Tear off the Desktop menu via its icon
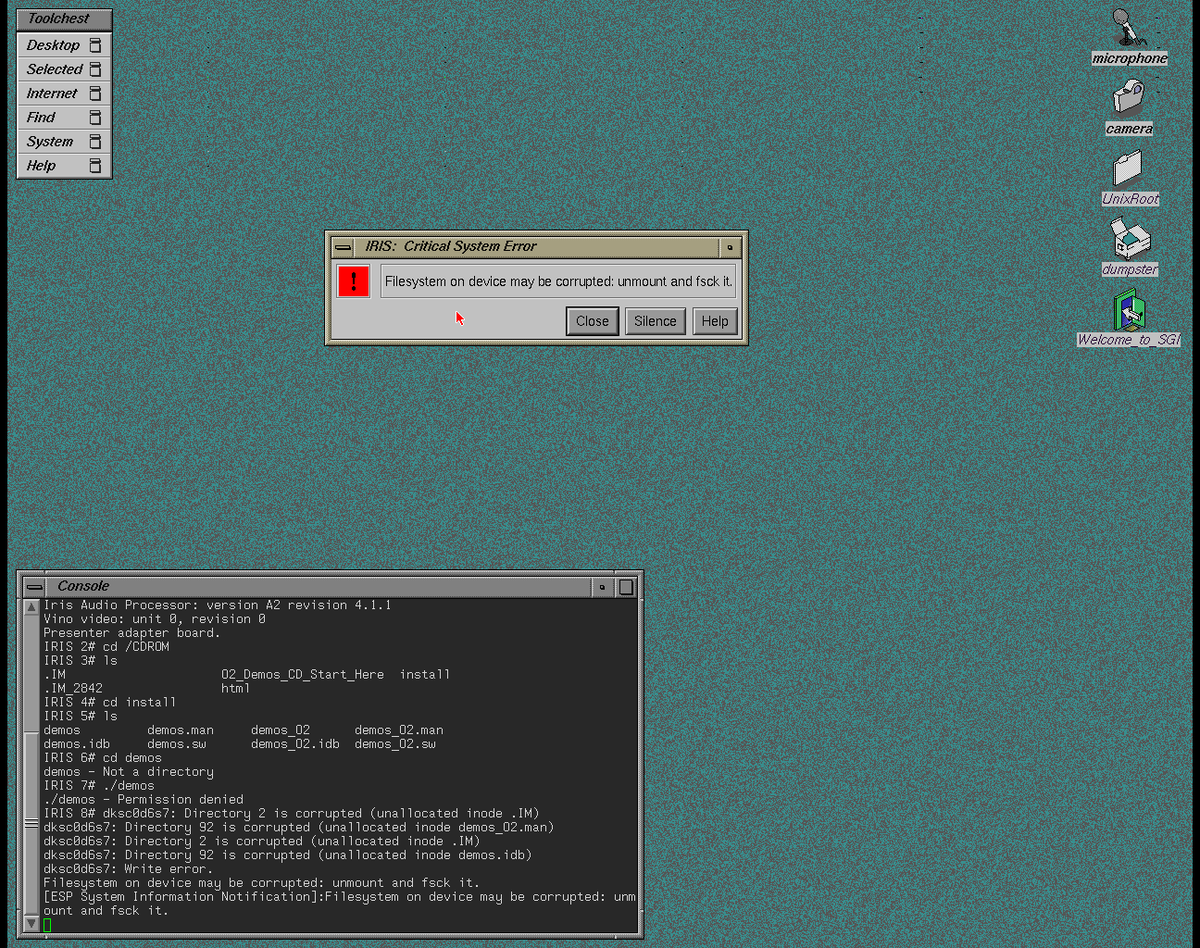 (95, 45)
